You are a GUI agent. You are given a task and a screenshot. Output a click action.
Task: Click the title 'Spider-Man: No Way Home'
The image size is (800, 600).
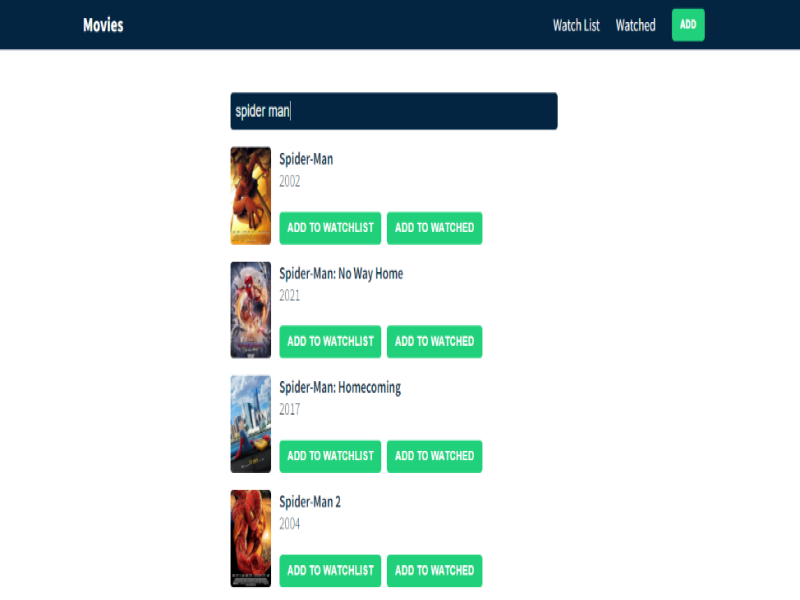(341, 273)
